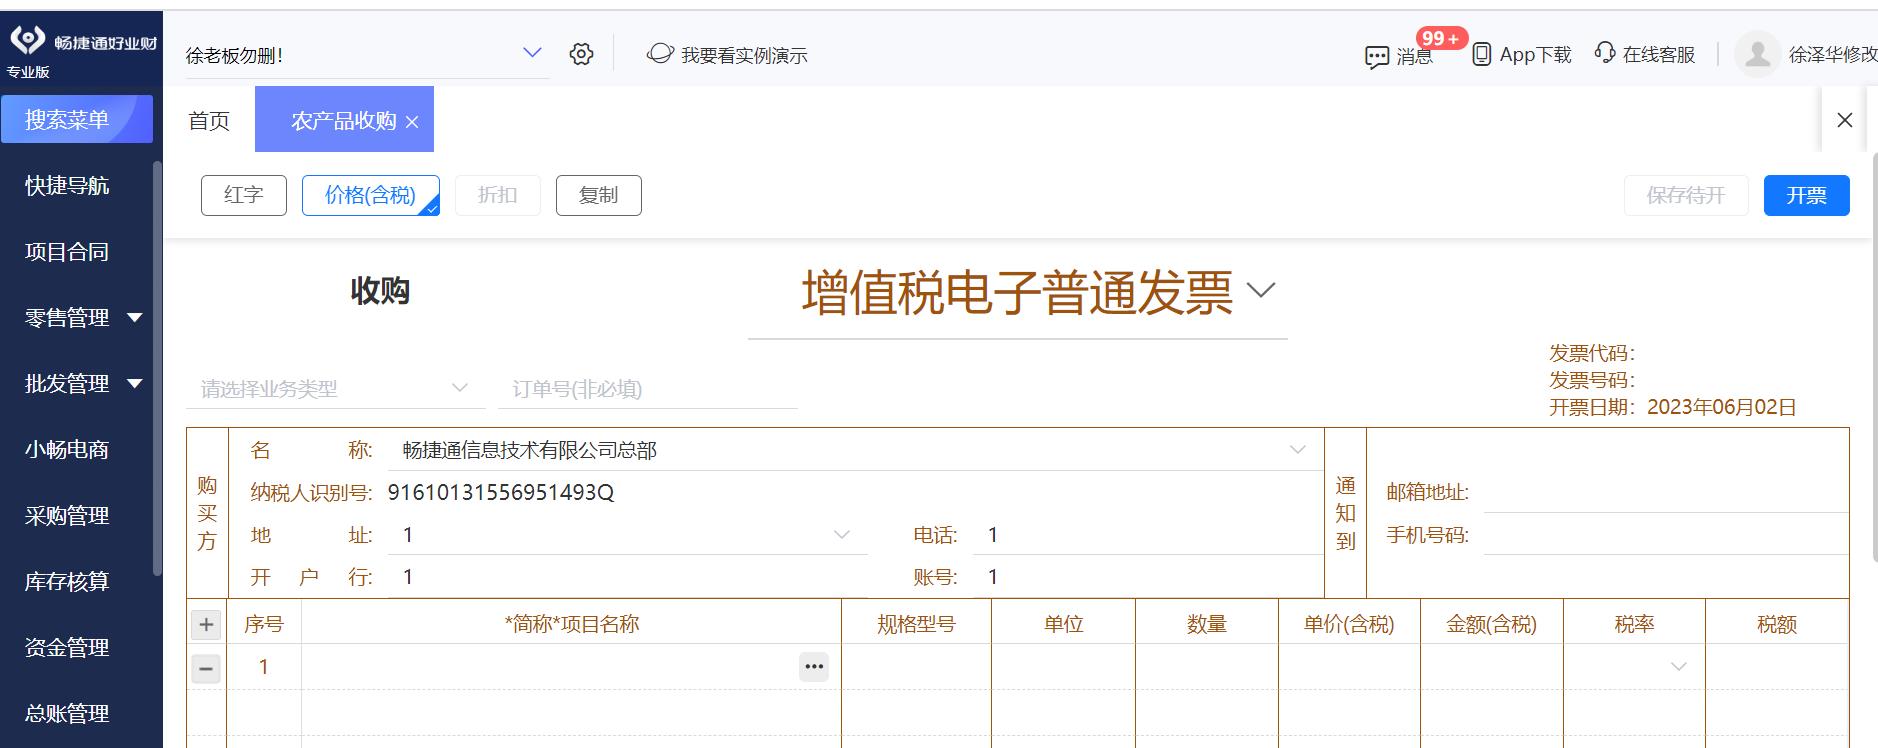Open 小畅电商 in the sidebar
Screen dimensions: 1878x748
pyautogui.click(x=67, y=450)
